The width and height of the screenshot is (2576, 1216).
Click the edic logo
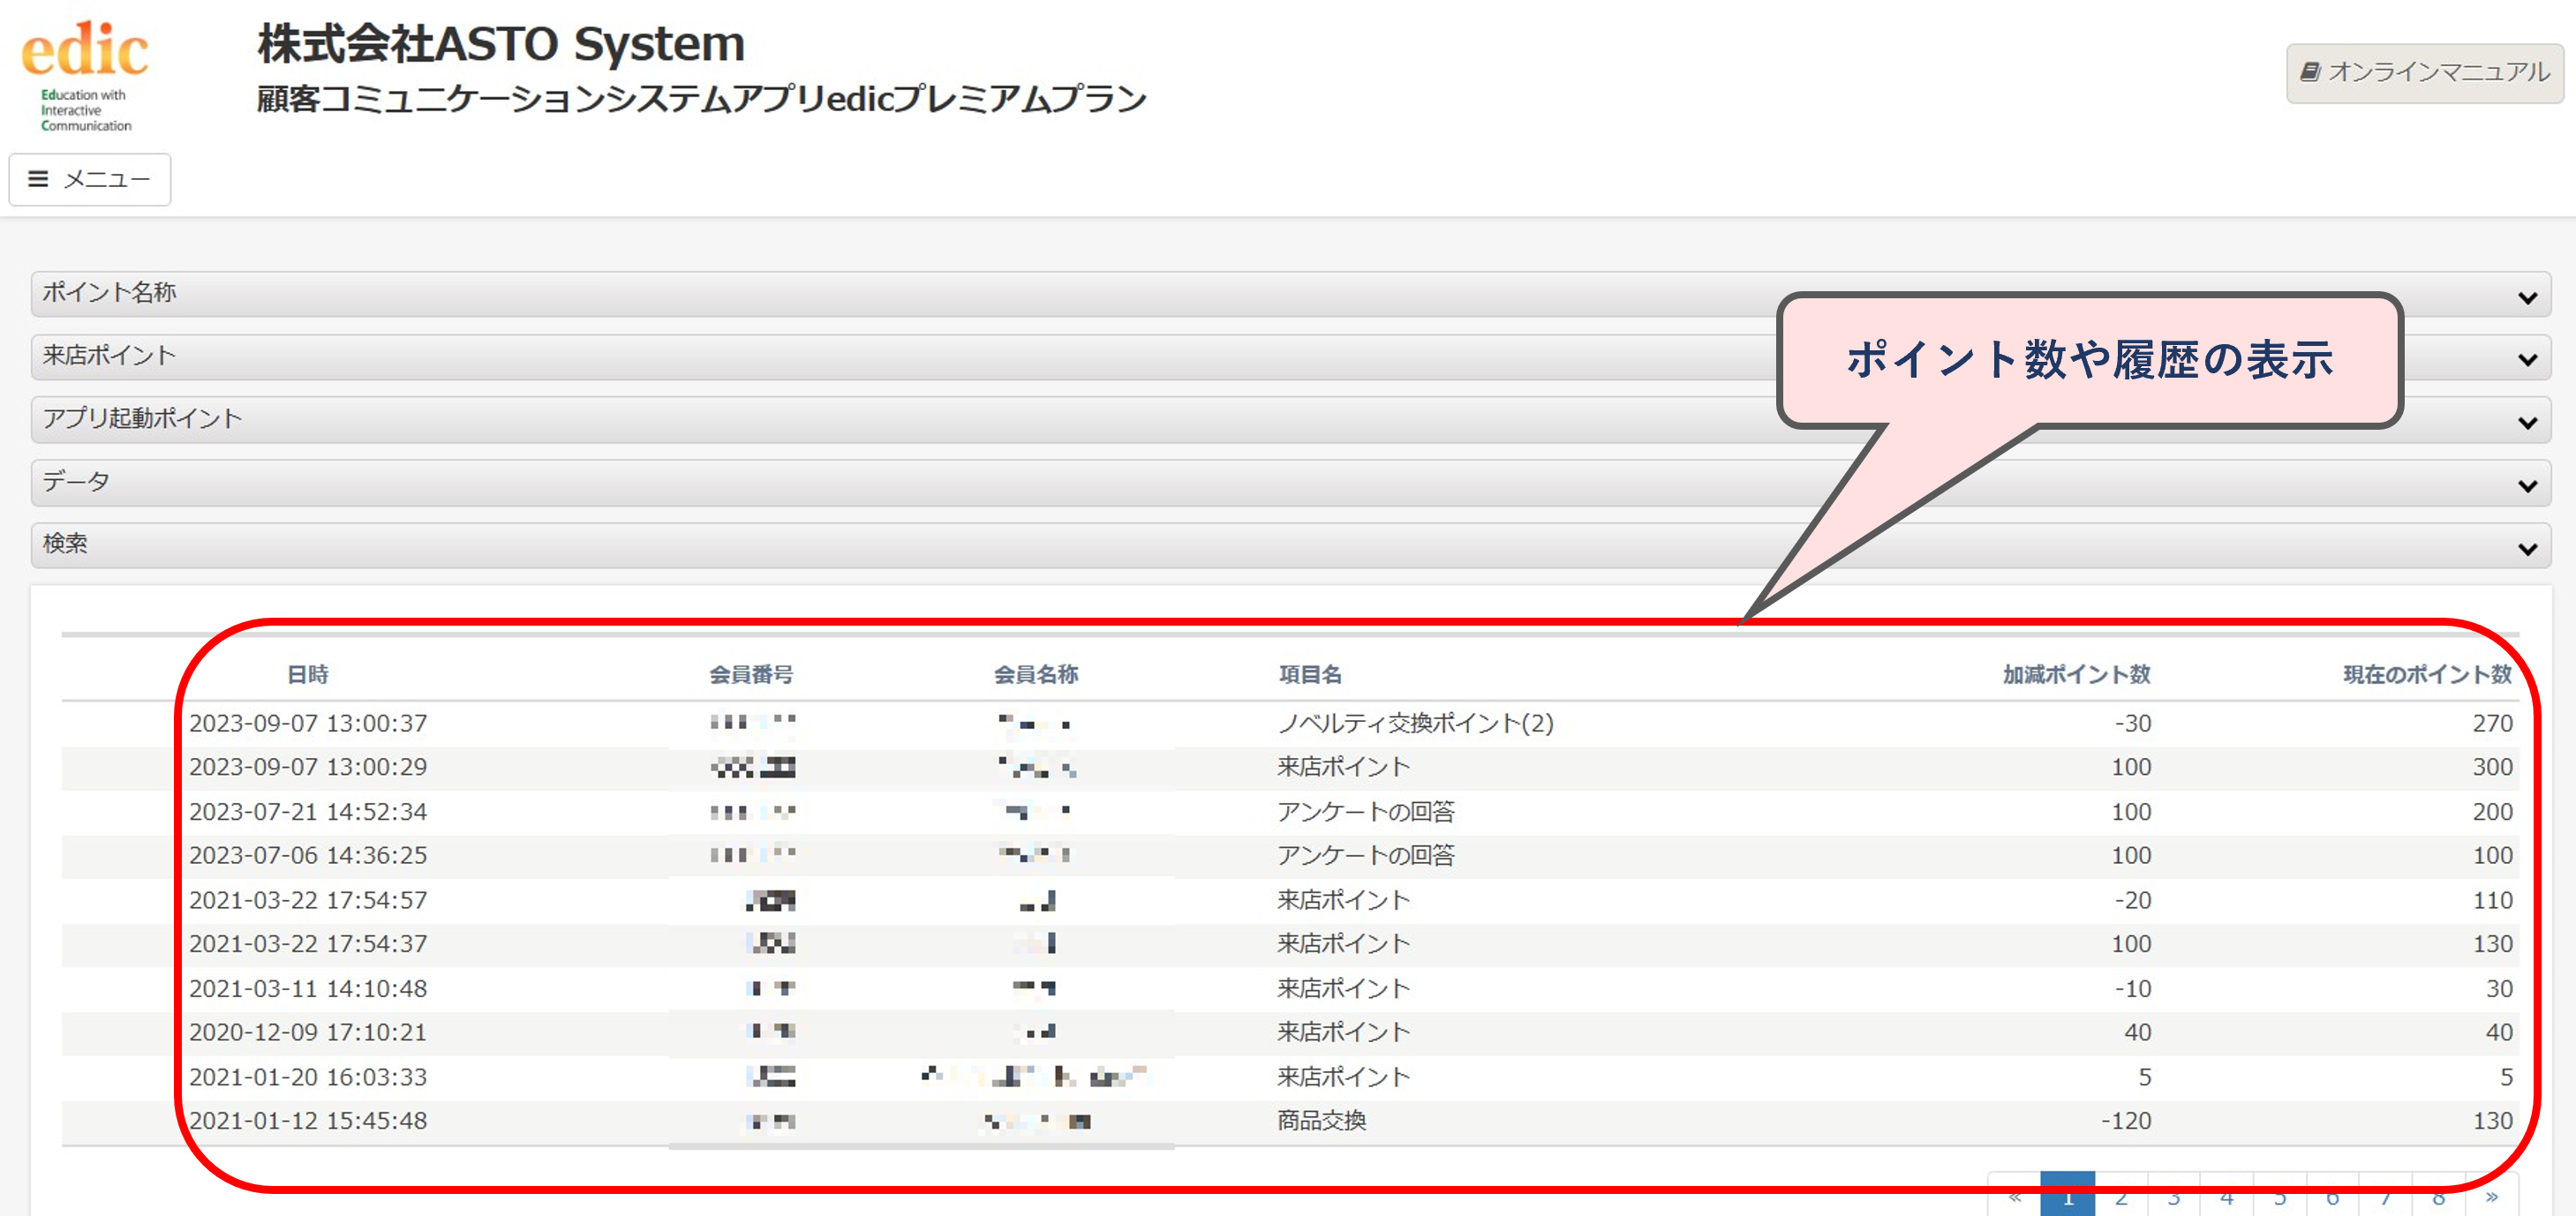[84, 74]
